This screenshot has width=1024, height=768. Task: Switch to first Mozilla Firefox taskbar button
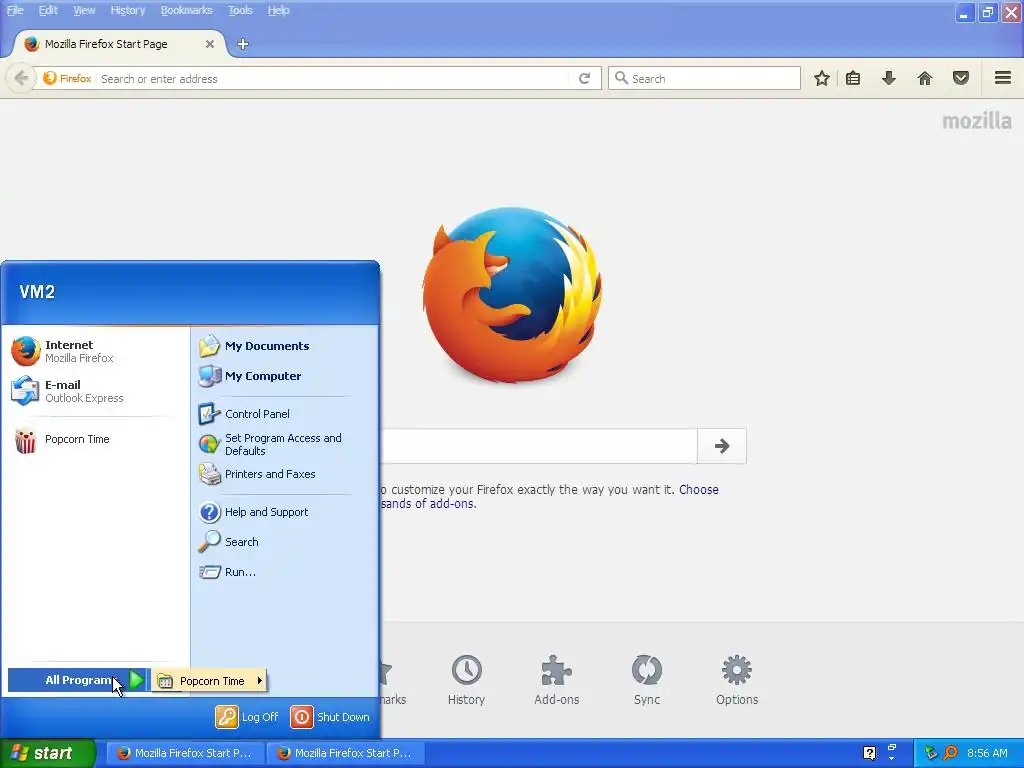click(185, 753)
